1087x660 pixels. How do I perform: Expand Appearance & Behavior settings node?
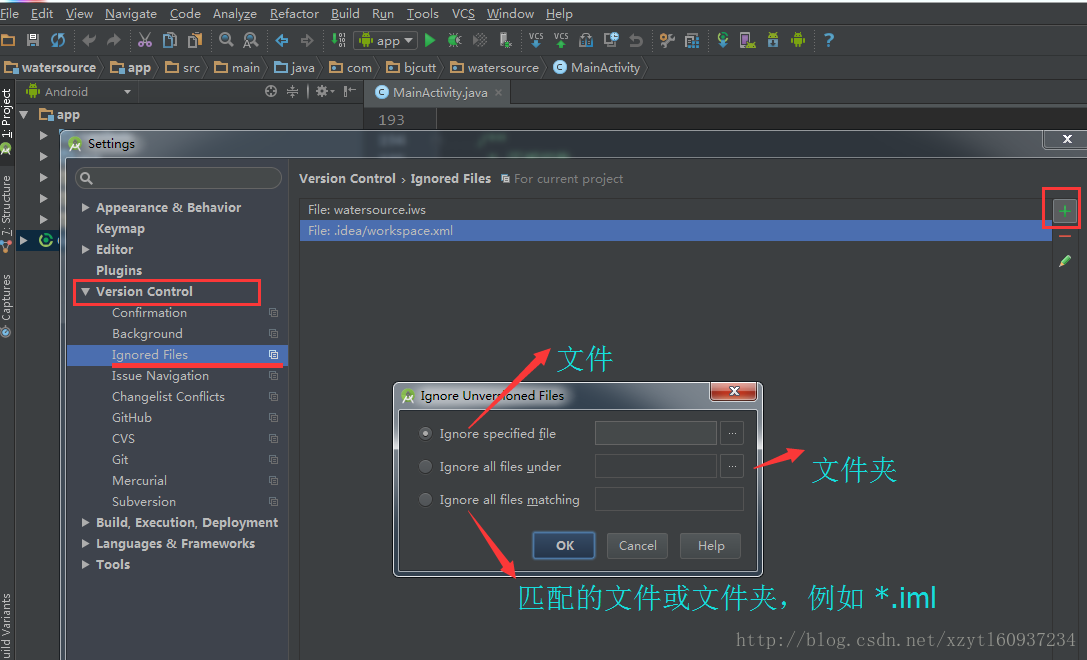point(85,207)
